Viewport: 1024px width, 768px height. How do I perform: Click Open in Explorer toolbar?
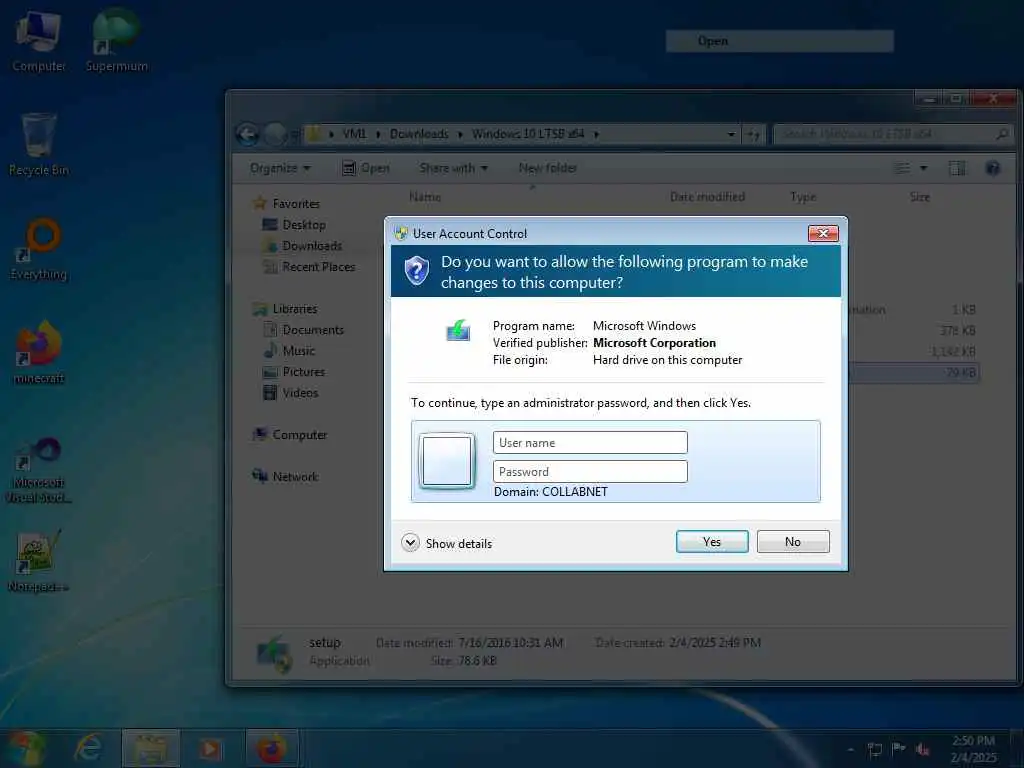366,168
